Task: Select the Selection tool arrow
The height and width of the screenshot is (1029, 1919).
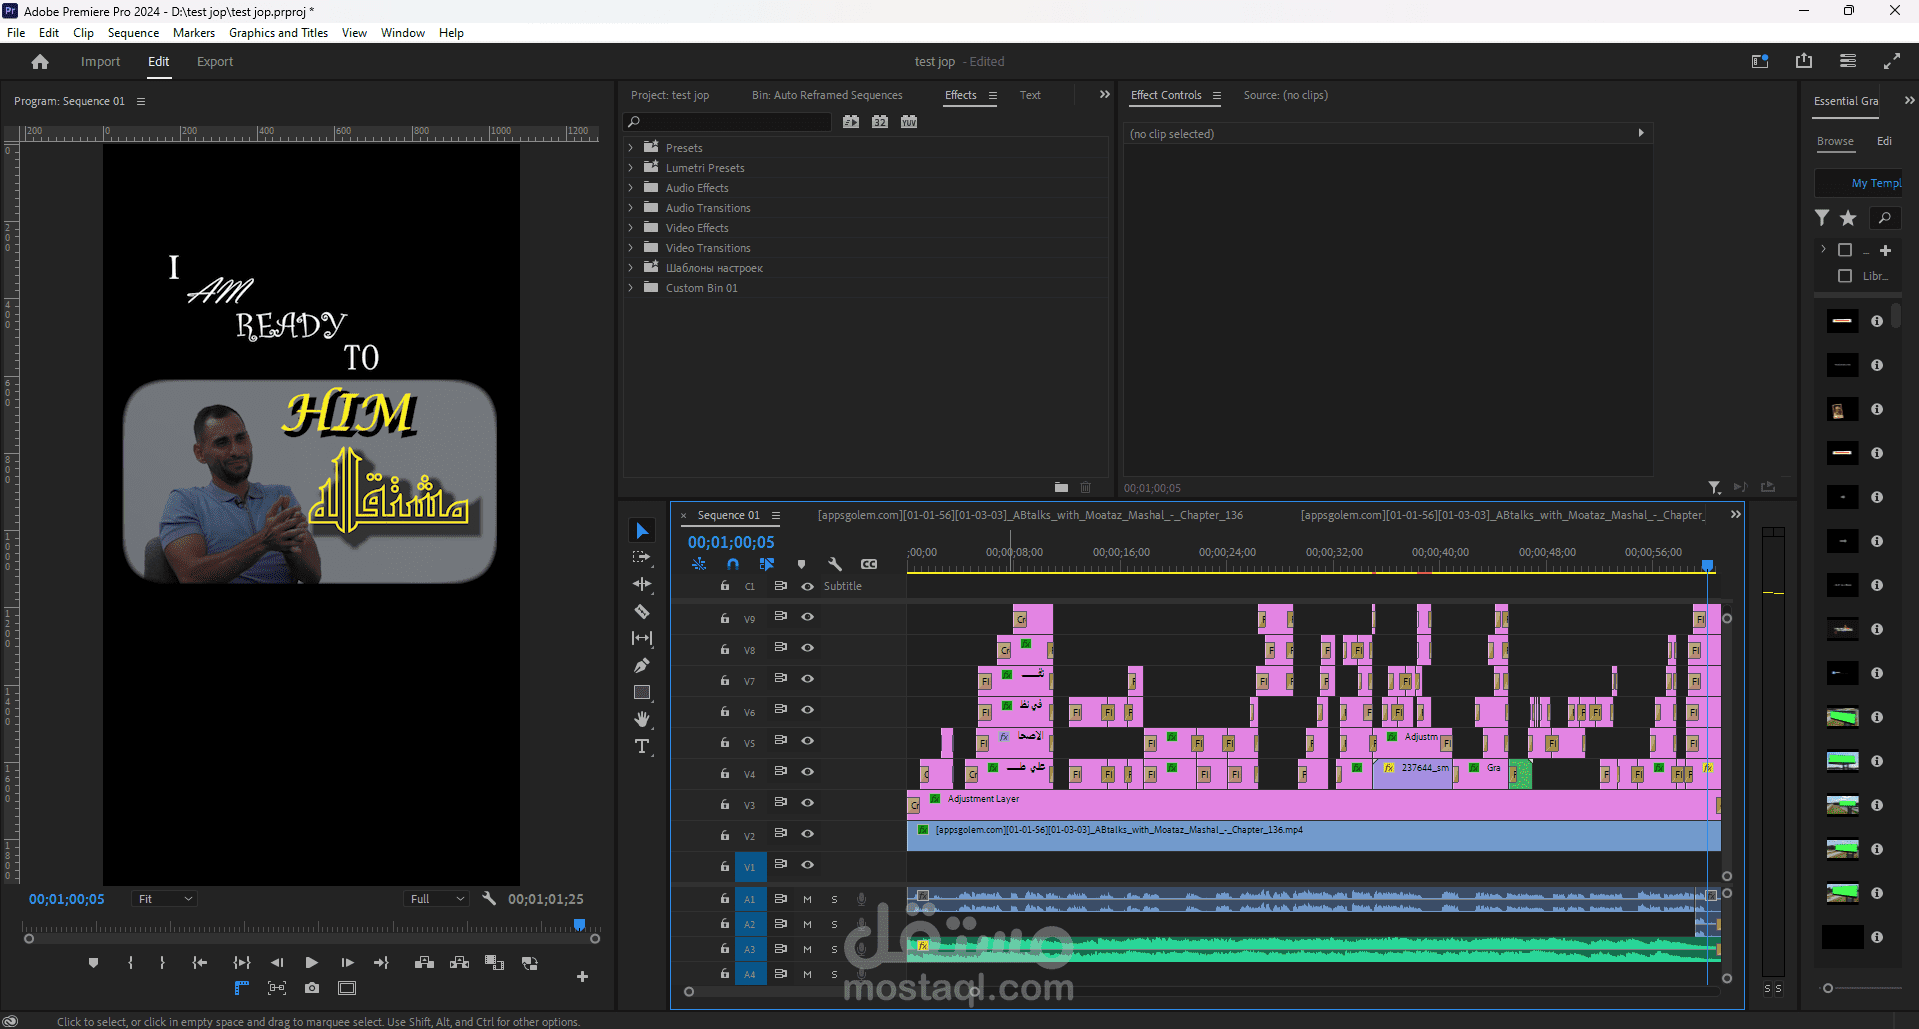Action: coord(642,531)
